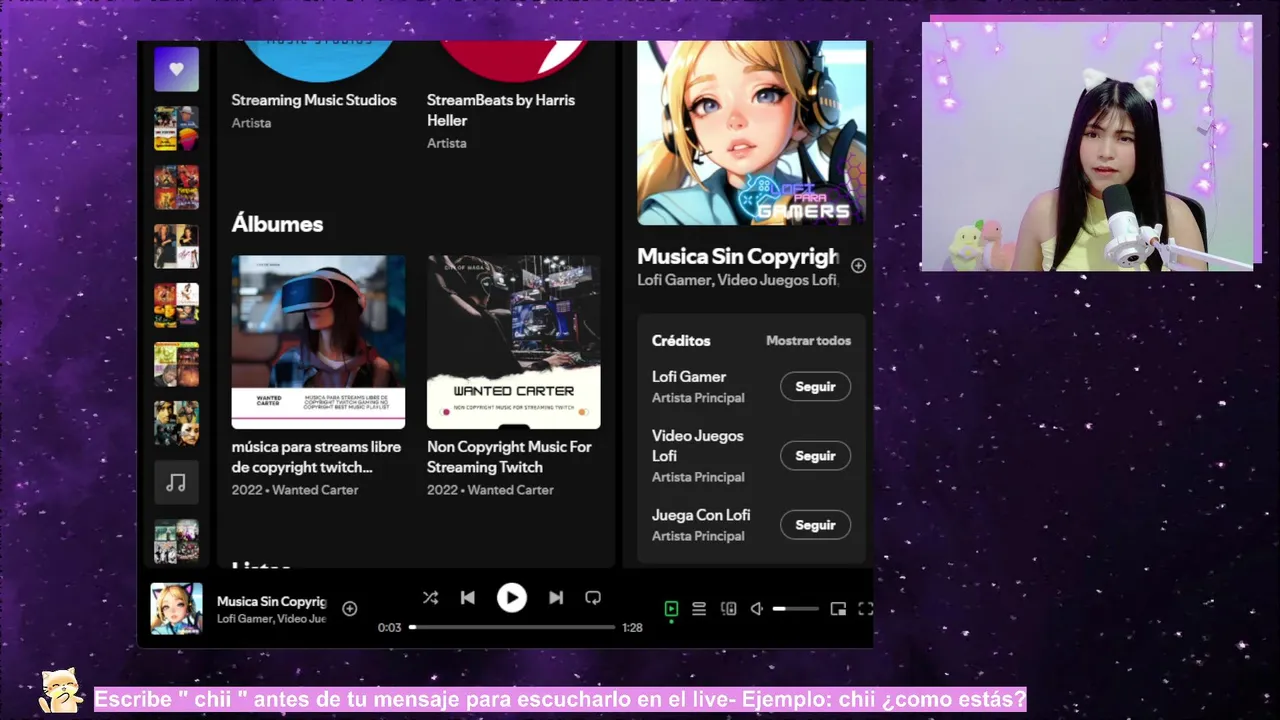Open música para streams libre de copyright album title
The height and width of the screenshot is (720, 1280).
[x=316, y=457]
